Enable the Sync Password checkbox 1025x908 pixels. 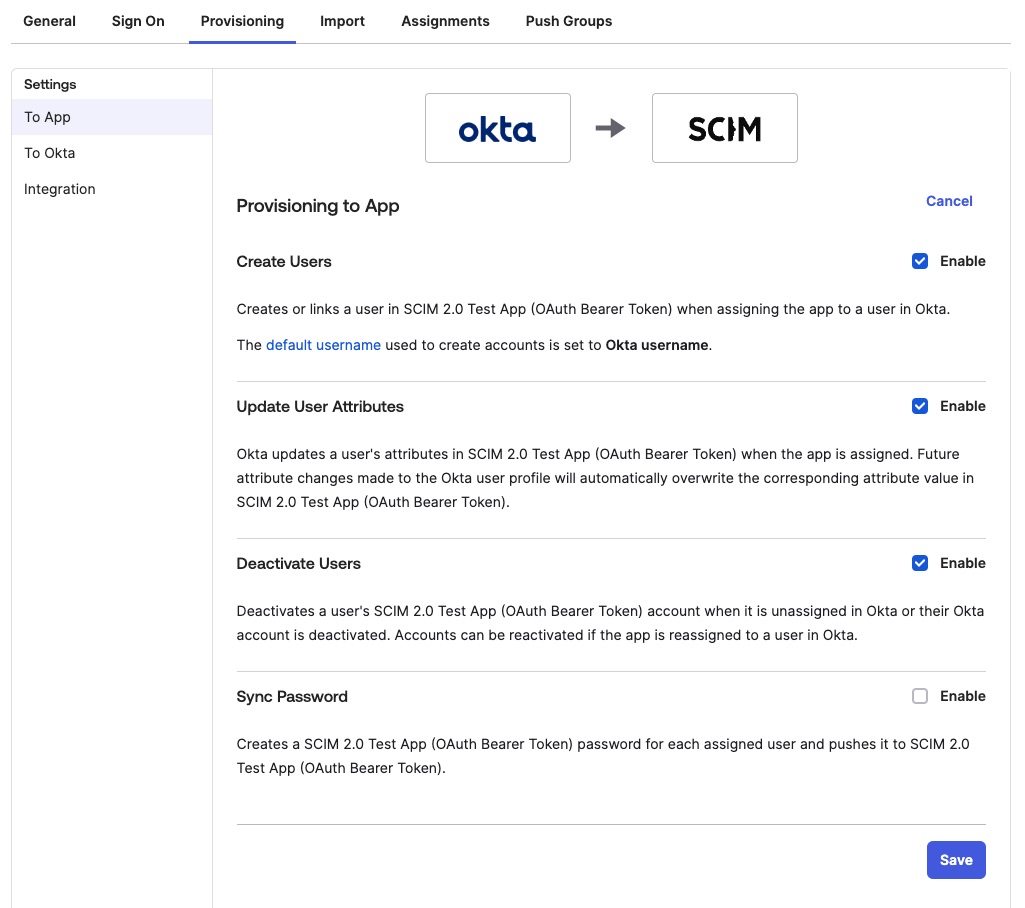[x=920, y=696]
